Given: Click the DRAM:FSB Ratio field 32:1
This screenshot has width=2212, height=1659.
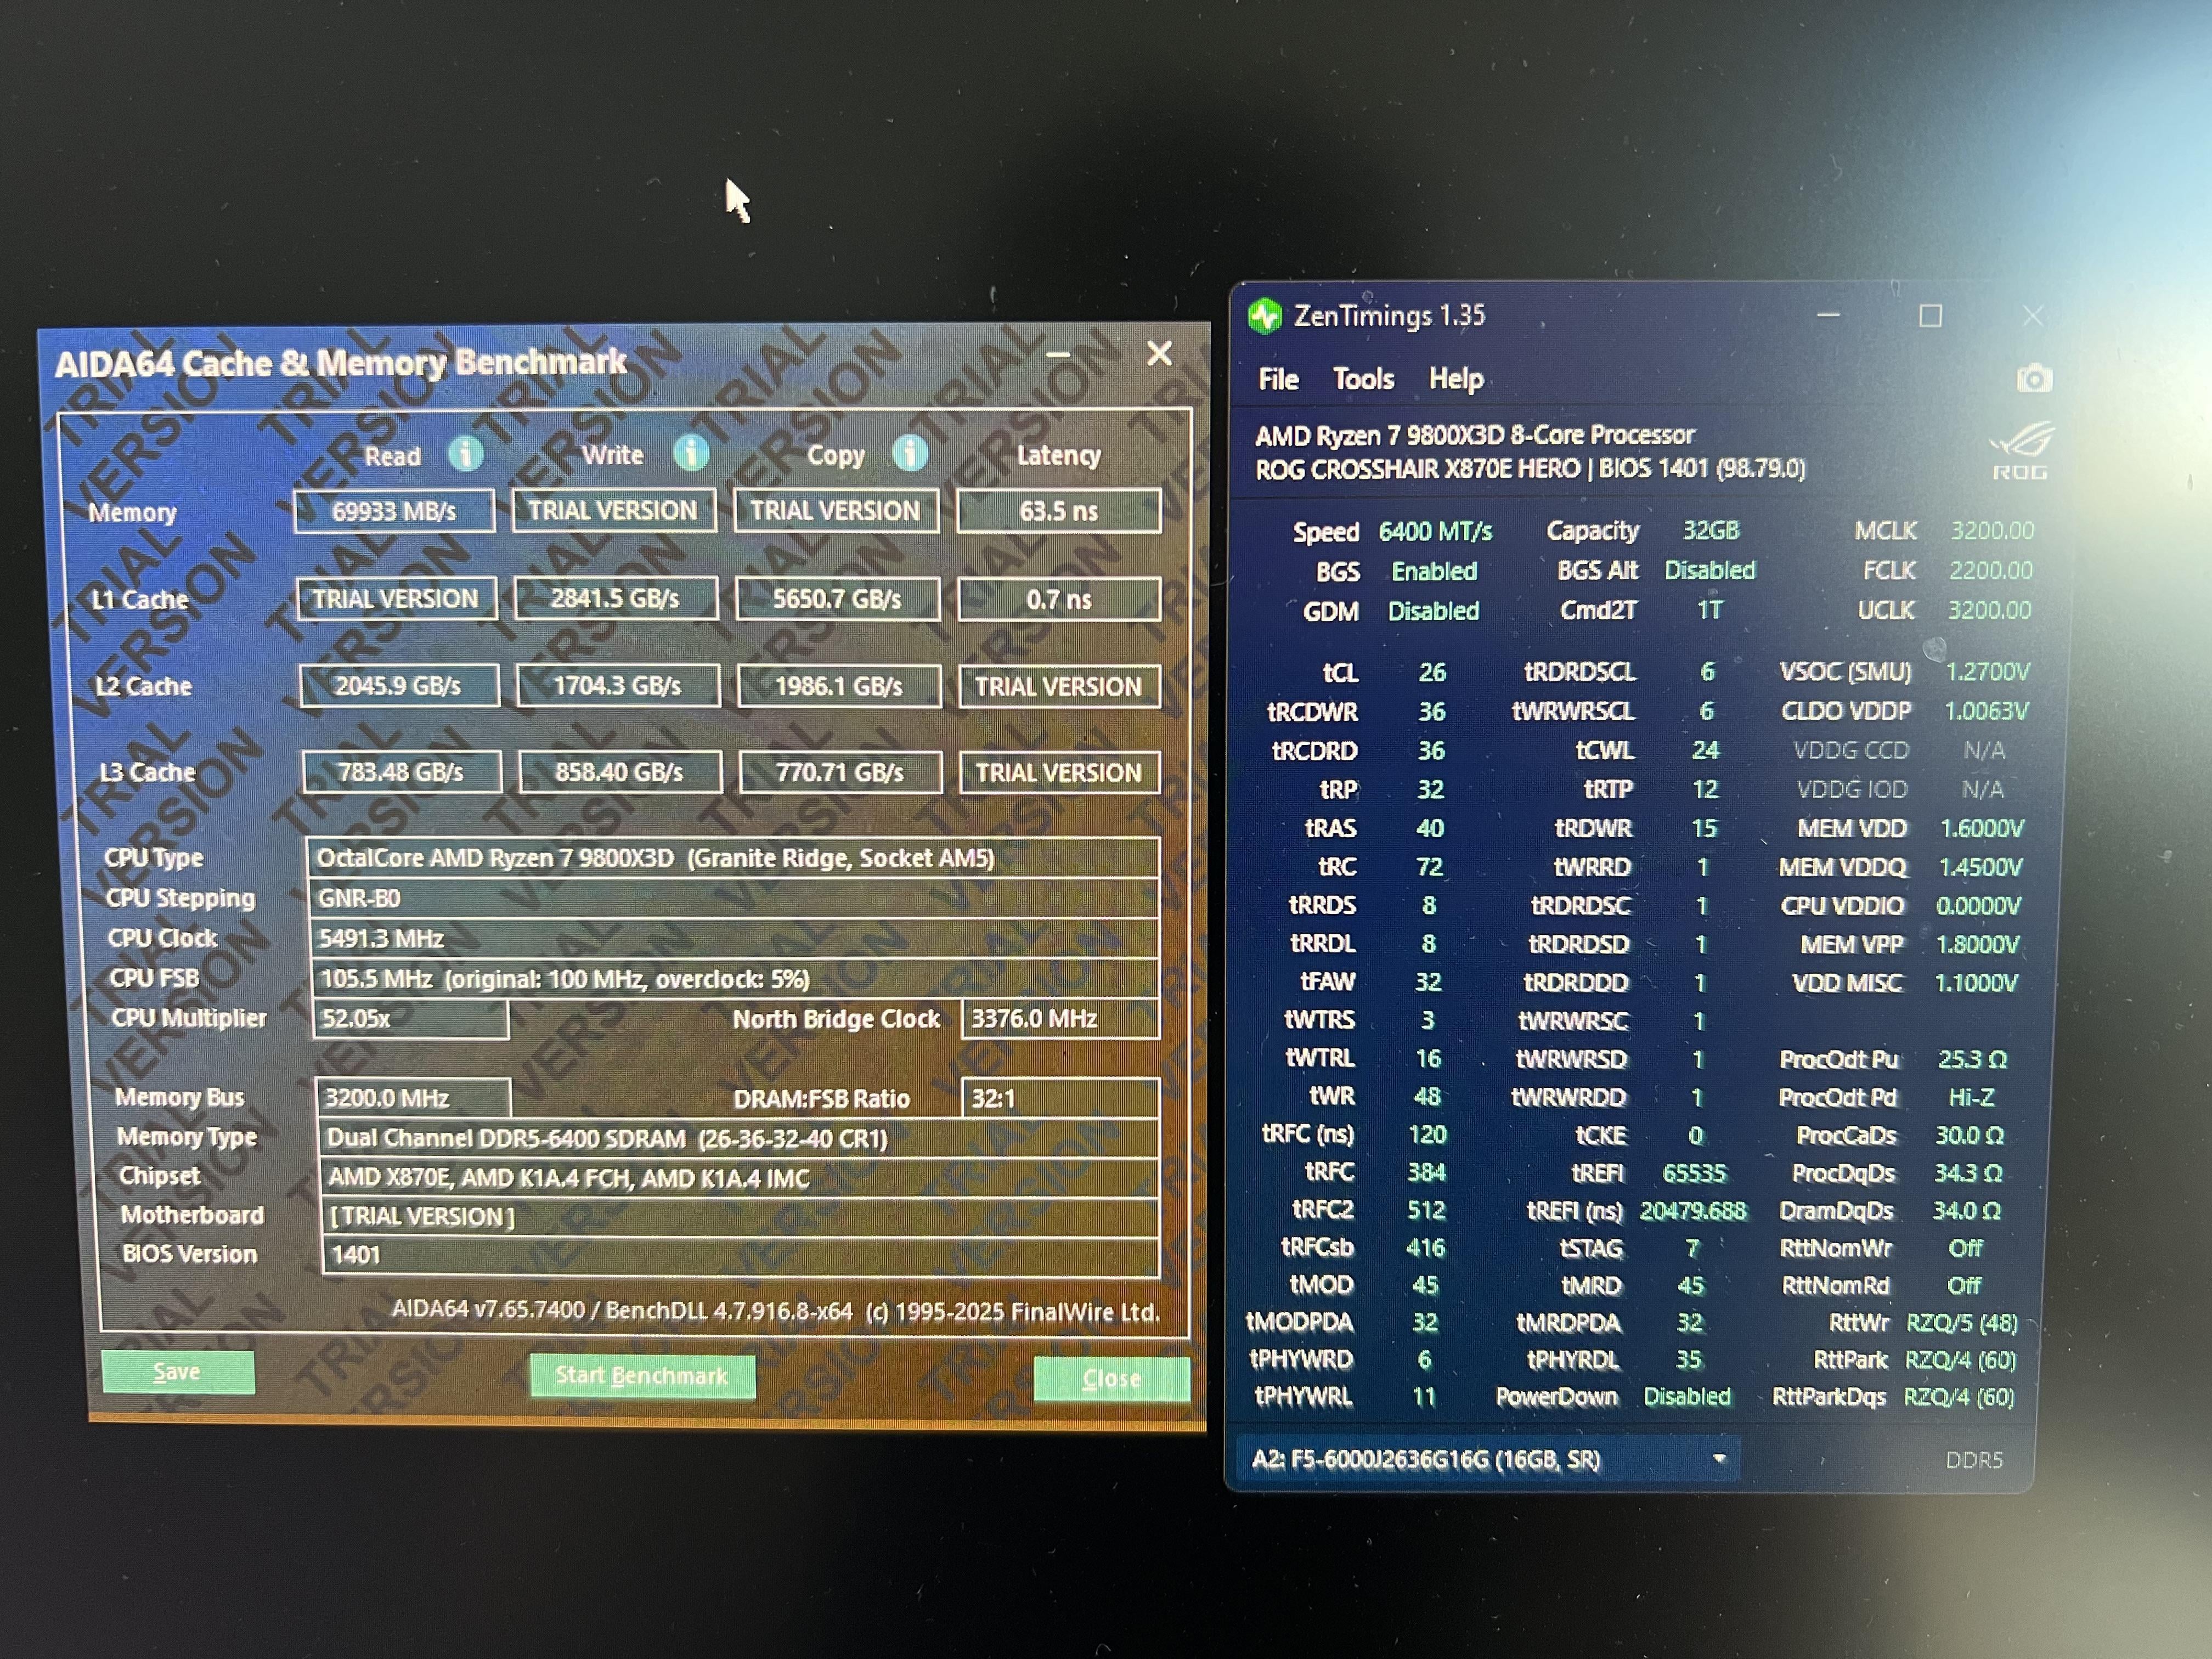Looking at the screenshot, I should point(1060,1098).
